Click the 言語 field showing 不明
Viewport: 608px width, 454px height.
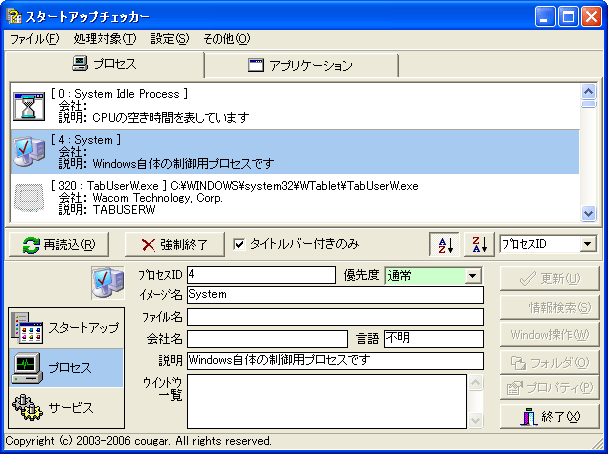pos(434,339)
